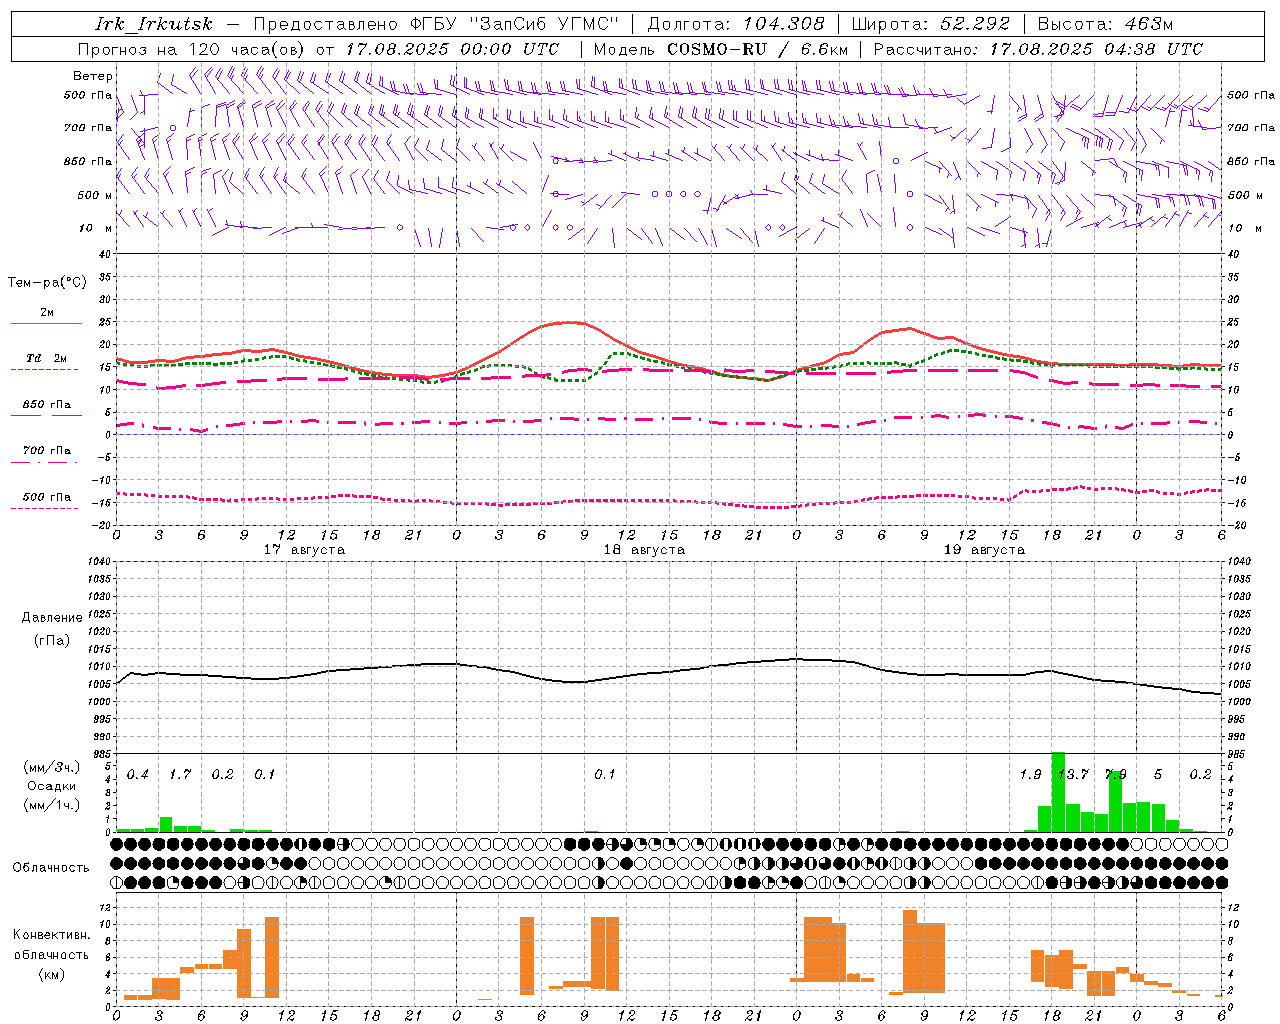Image resolution: width=1280 pixels, height=1024 pixels.
Task: Click the '(мм/1ч.)' precipitation unit label
Action: pyautogui.click(x=52, y=805)
